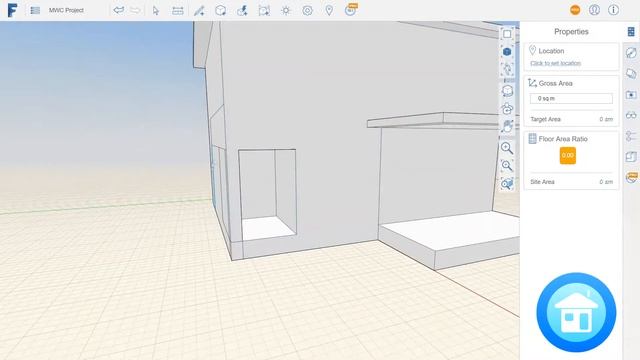The image size is (640, 360).
Task: Click the Gross Area input field
Action: coord(571,98)
